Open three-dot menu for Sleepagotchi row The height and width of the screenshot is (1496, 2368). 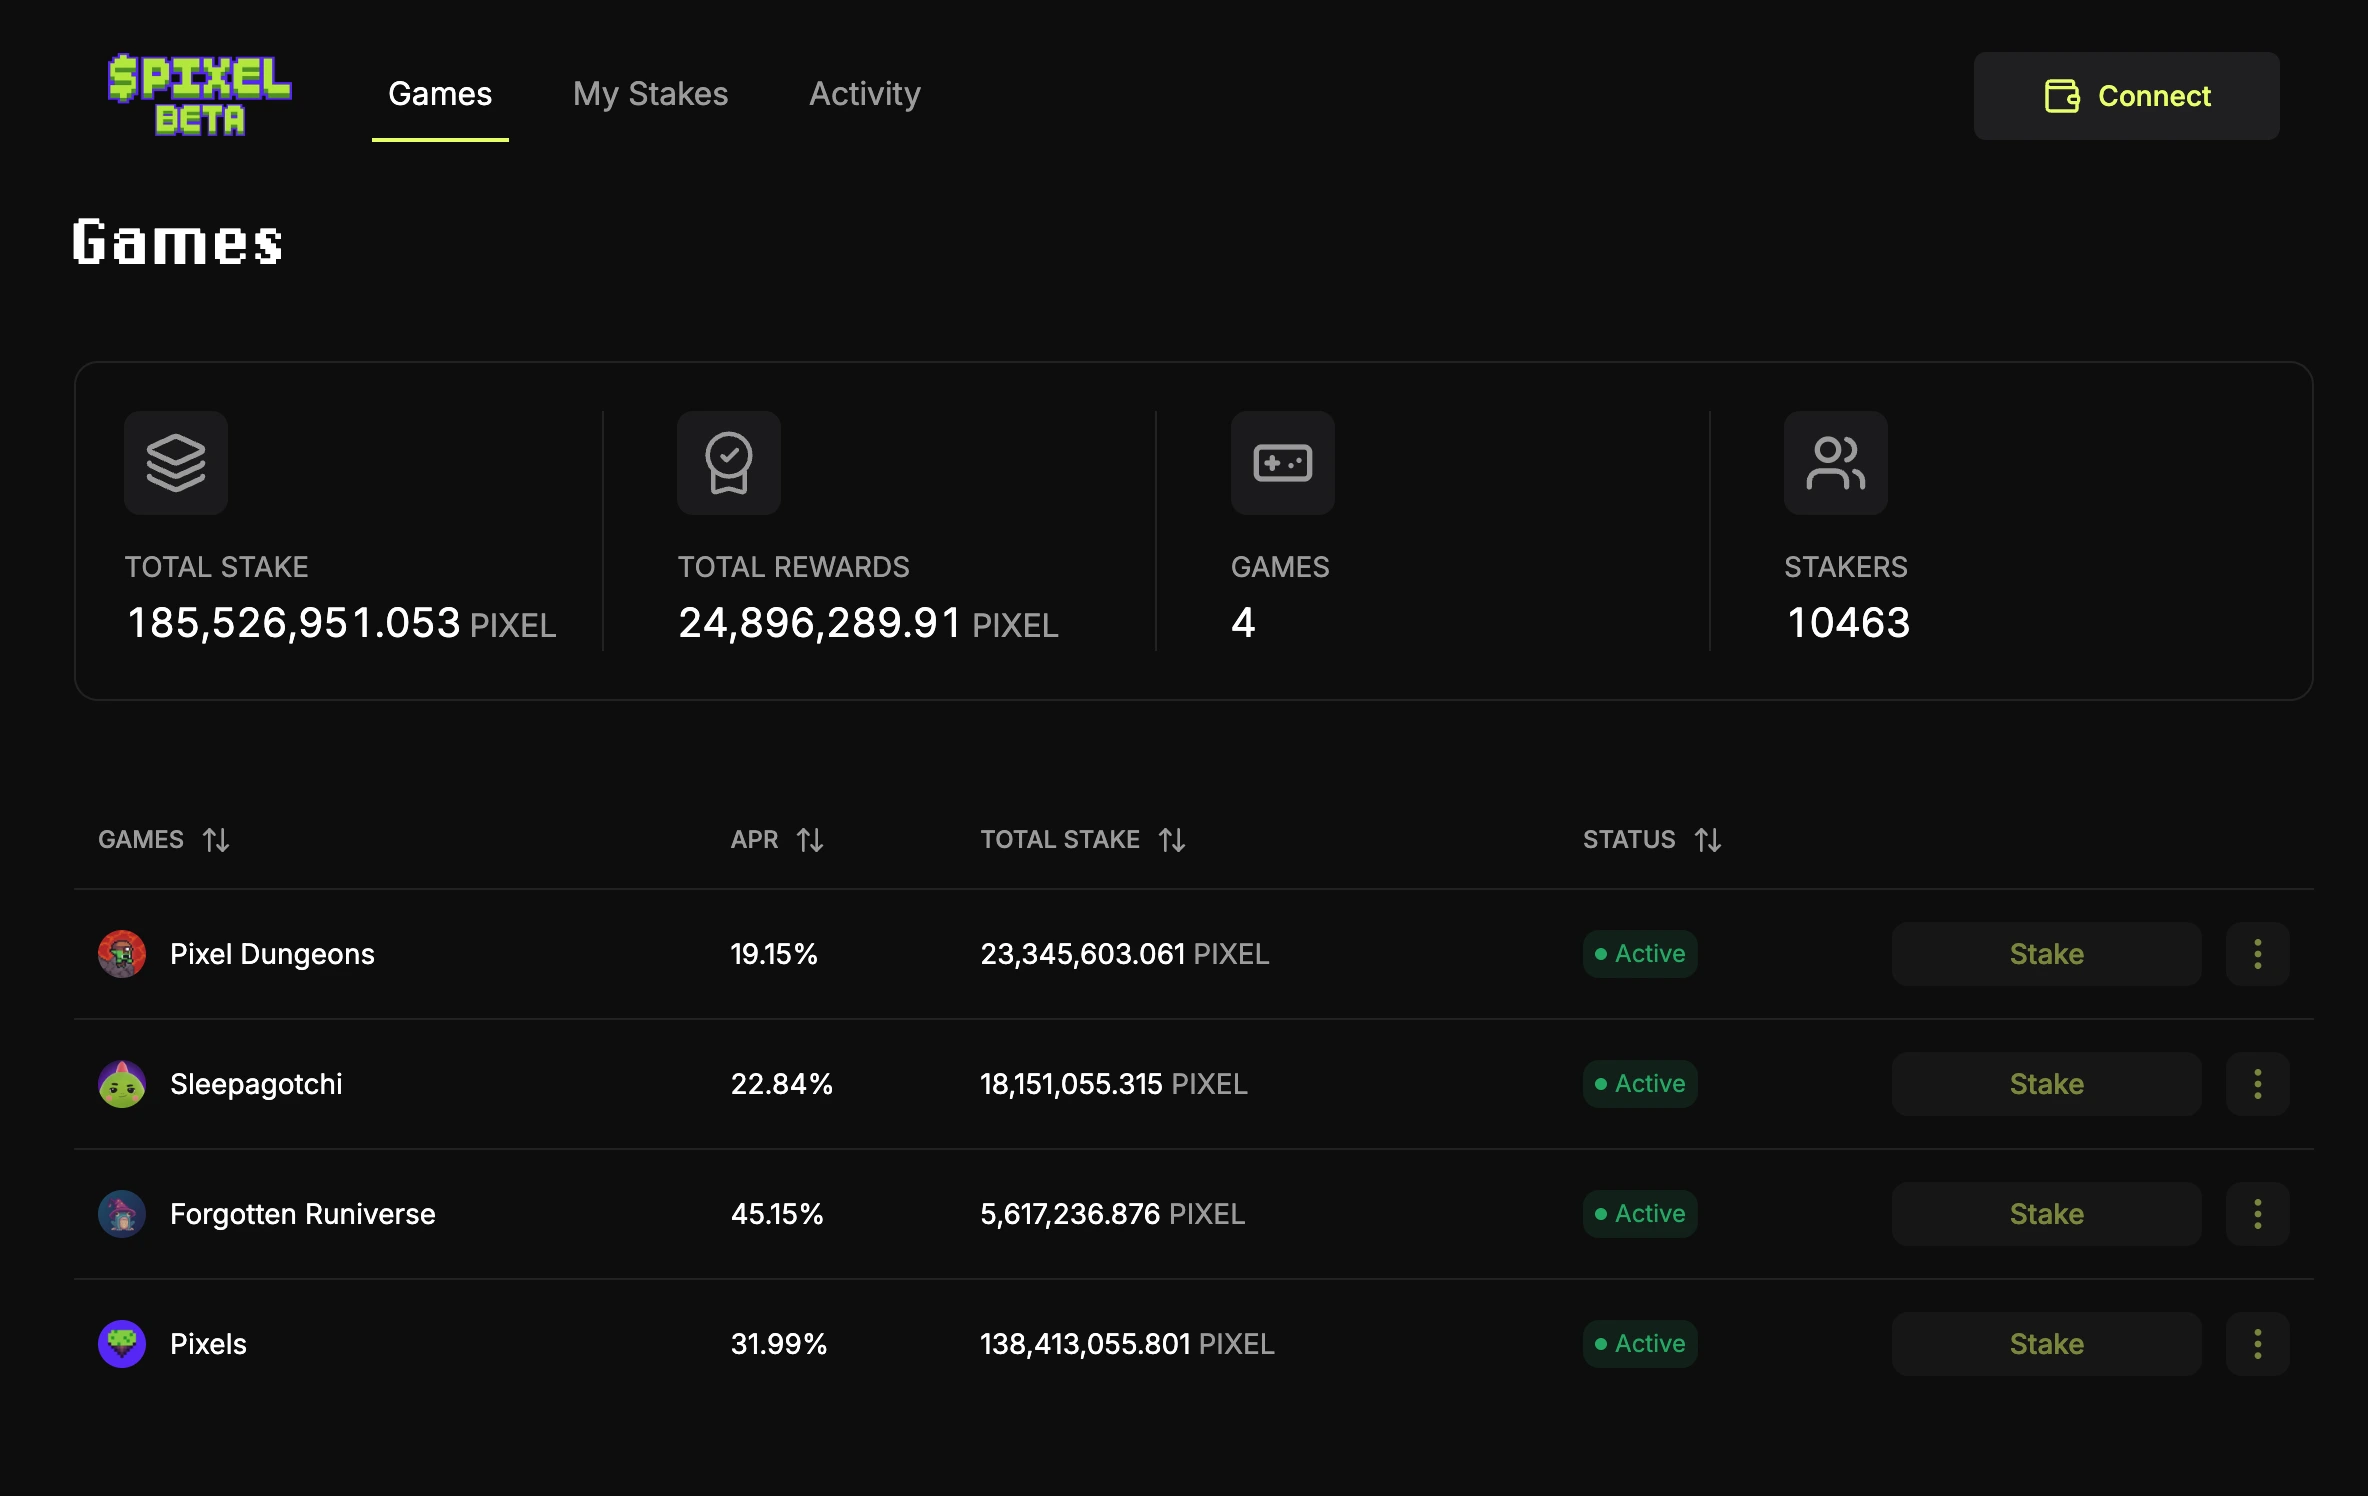tap(2257, 1084)
